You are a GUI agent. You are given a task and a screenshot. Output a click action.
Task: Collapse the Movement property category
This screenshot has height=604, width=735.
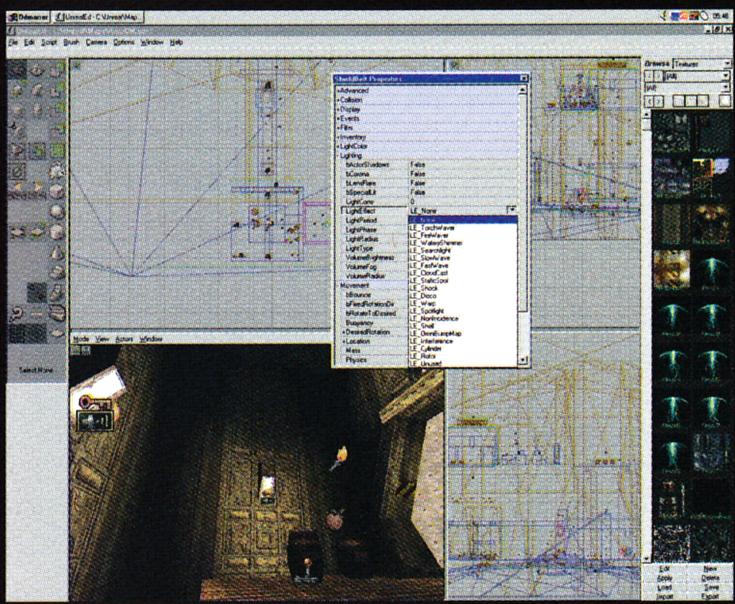point(353,285)
